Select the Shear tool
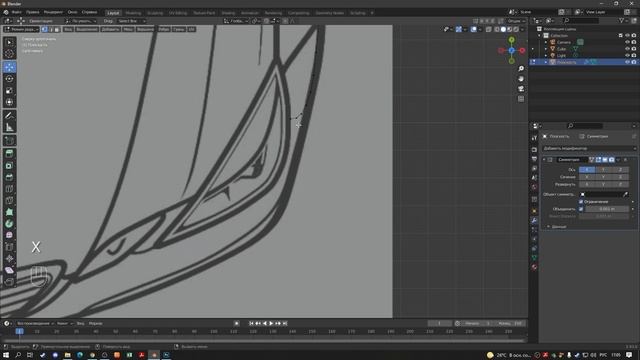Viewport: 640px width, 360px height. pyautogui.click(x=9, y=270)
